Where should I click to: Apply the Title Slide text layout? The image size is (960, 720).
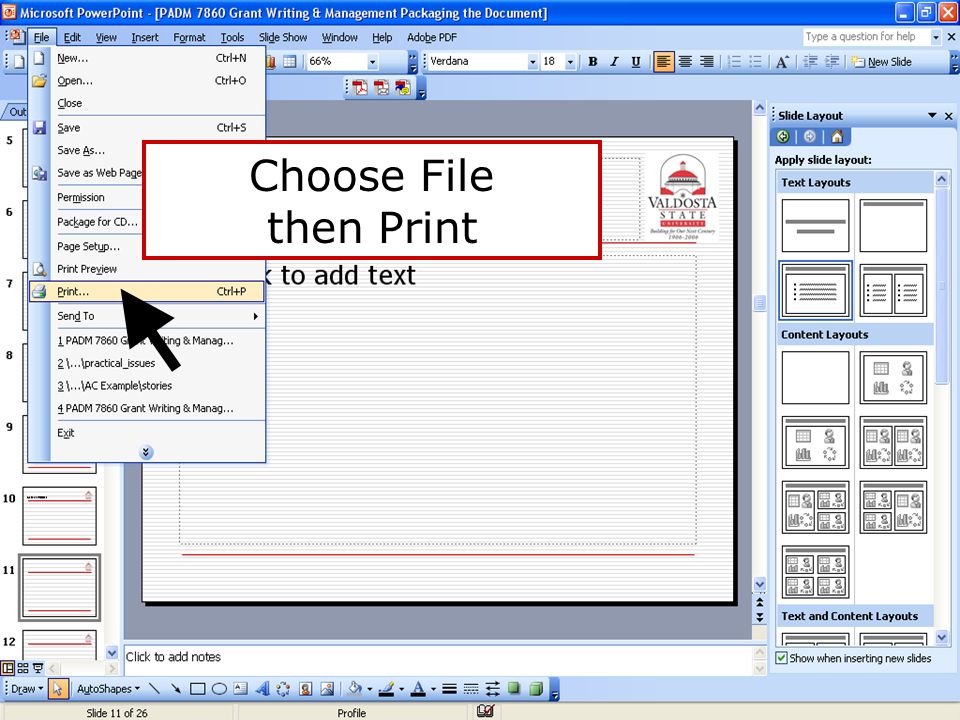(x=816, y=225)
